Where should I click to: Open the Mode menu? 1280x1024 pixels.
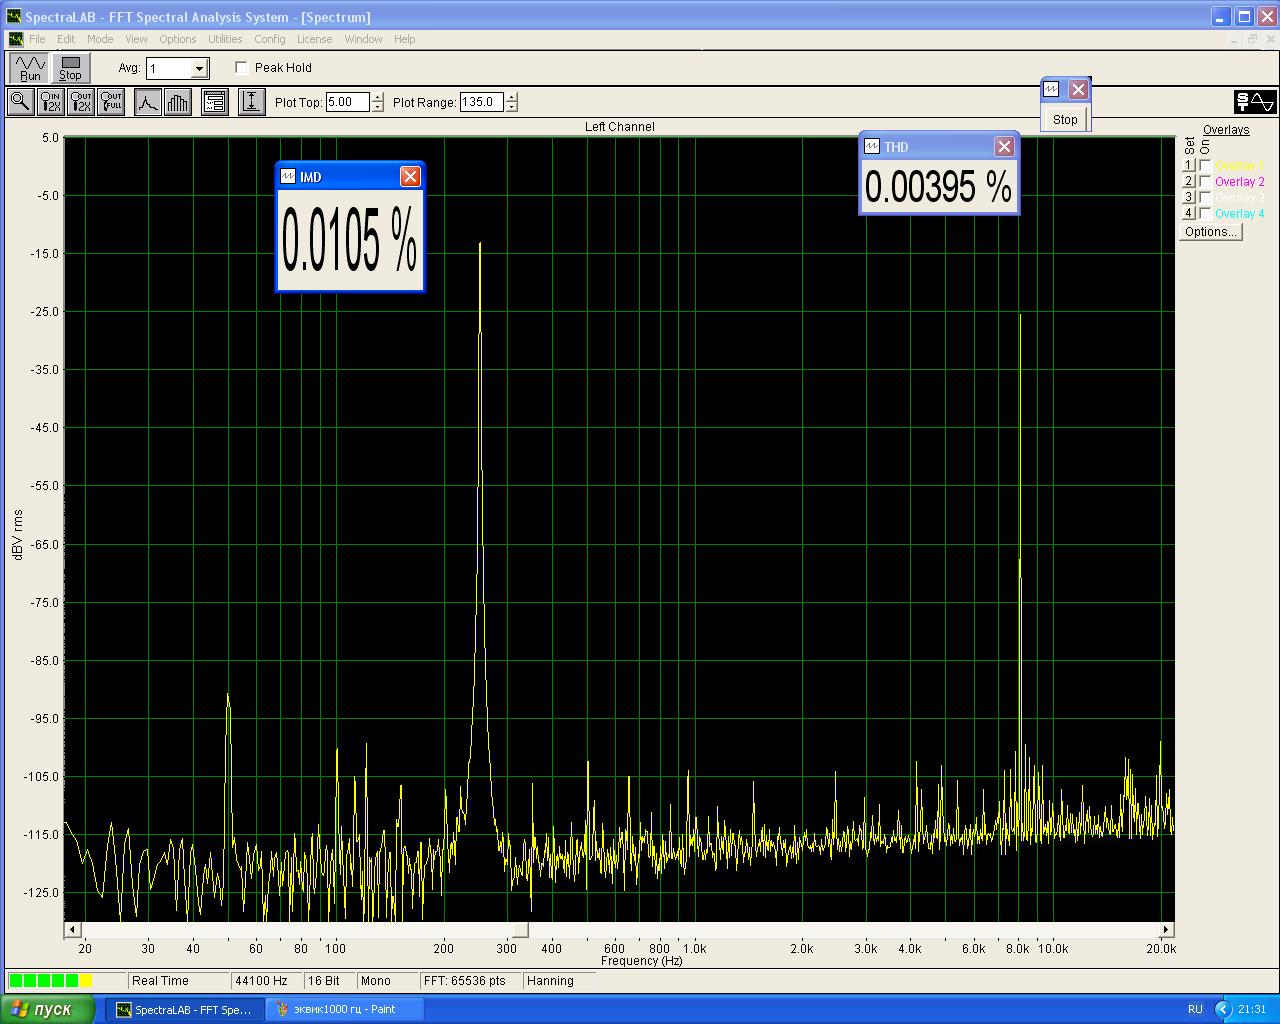100,39
